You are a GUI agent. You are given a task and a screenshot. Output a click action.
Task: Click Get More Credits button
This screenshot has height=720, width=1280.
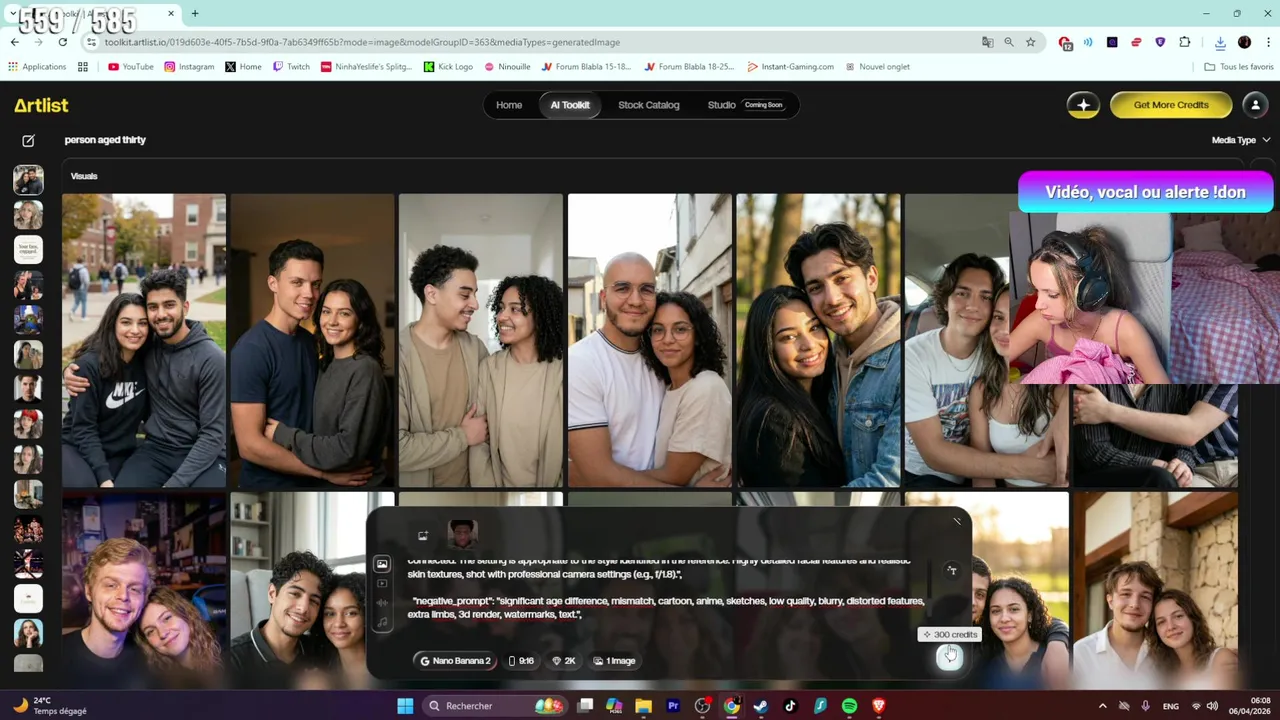click(1171, 105)
